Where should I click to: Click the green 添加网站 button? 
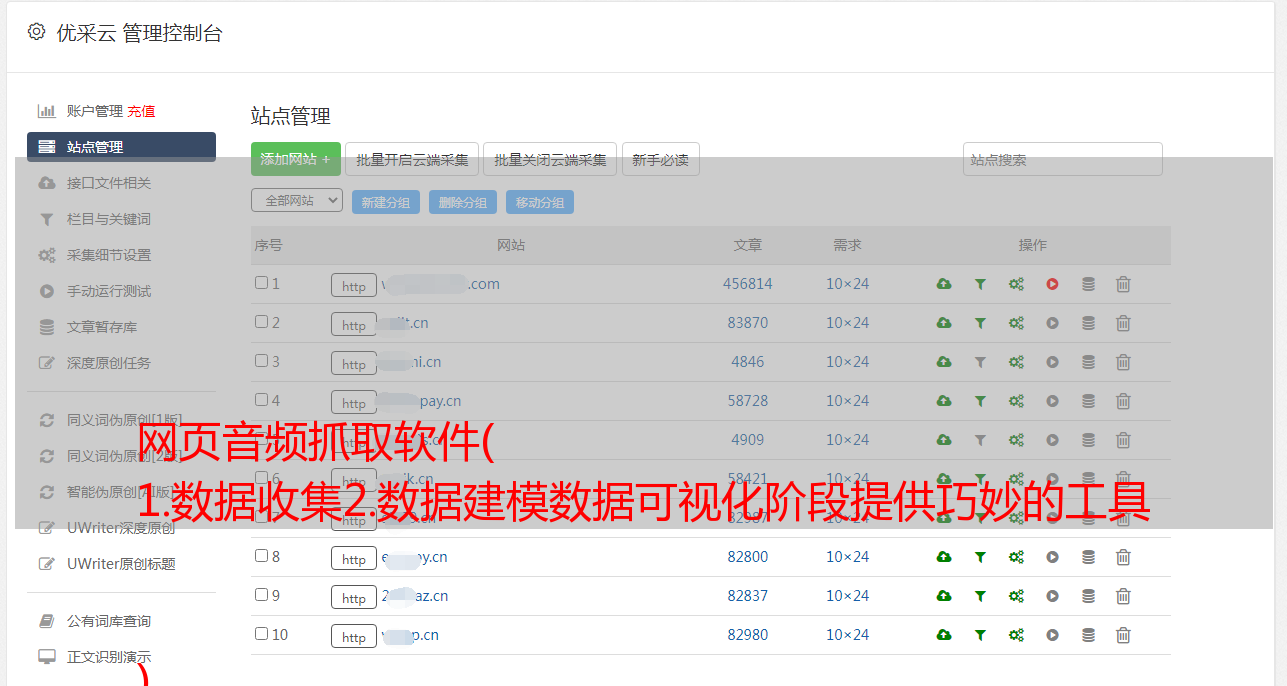point(295,159)
